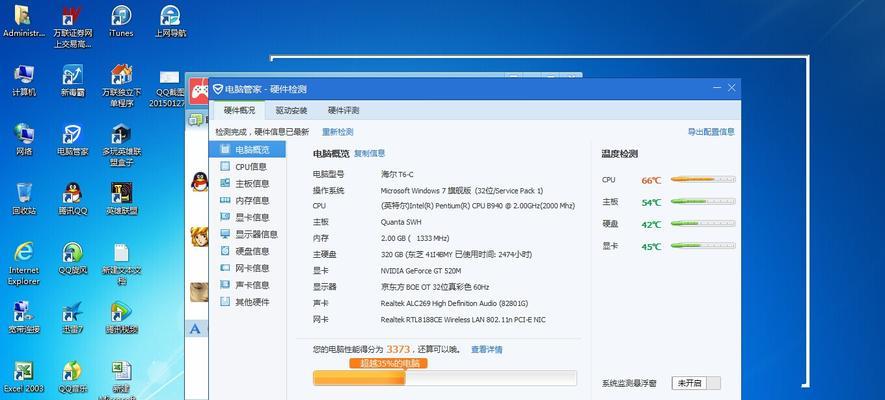Select the 宽带连接 desktop shortcut
The height and width of the screenshot is (400, 885).
[24, 317]
